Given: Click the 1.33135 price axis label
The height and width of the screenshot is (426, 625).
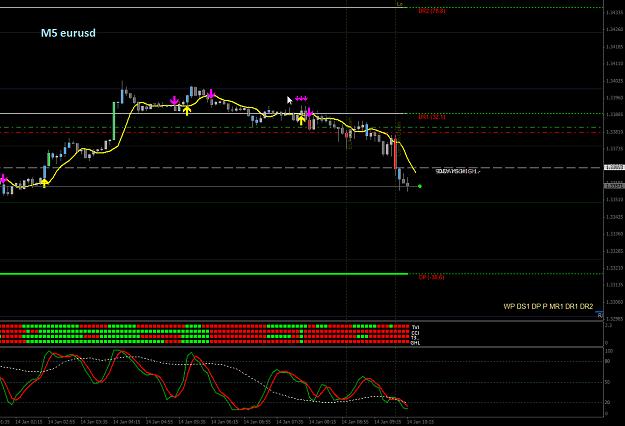Looking at the screenshot, I should (x=614, y=285).
